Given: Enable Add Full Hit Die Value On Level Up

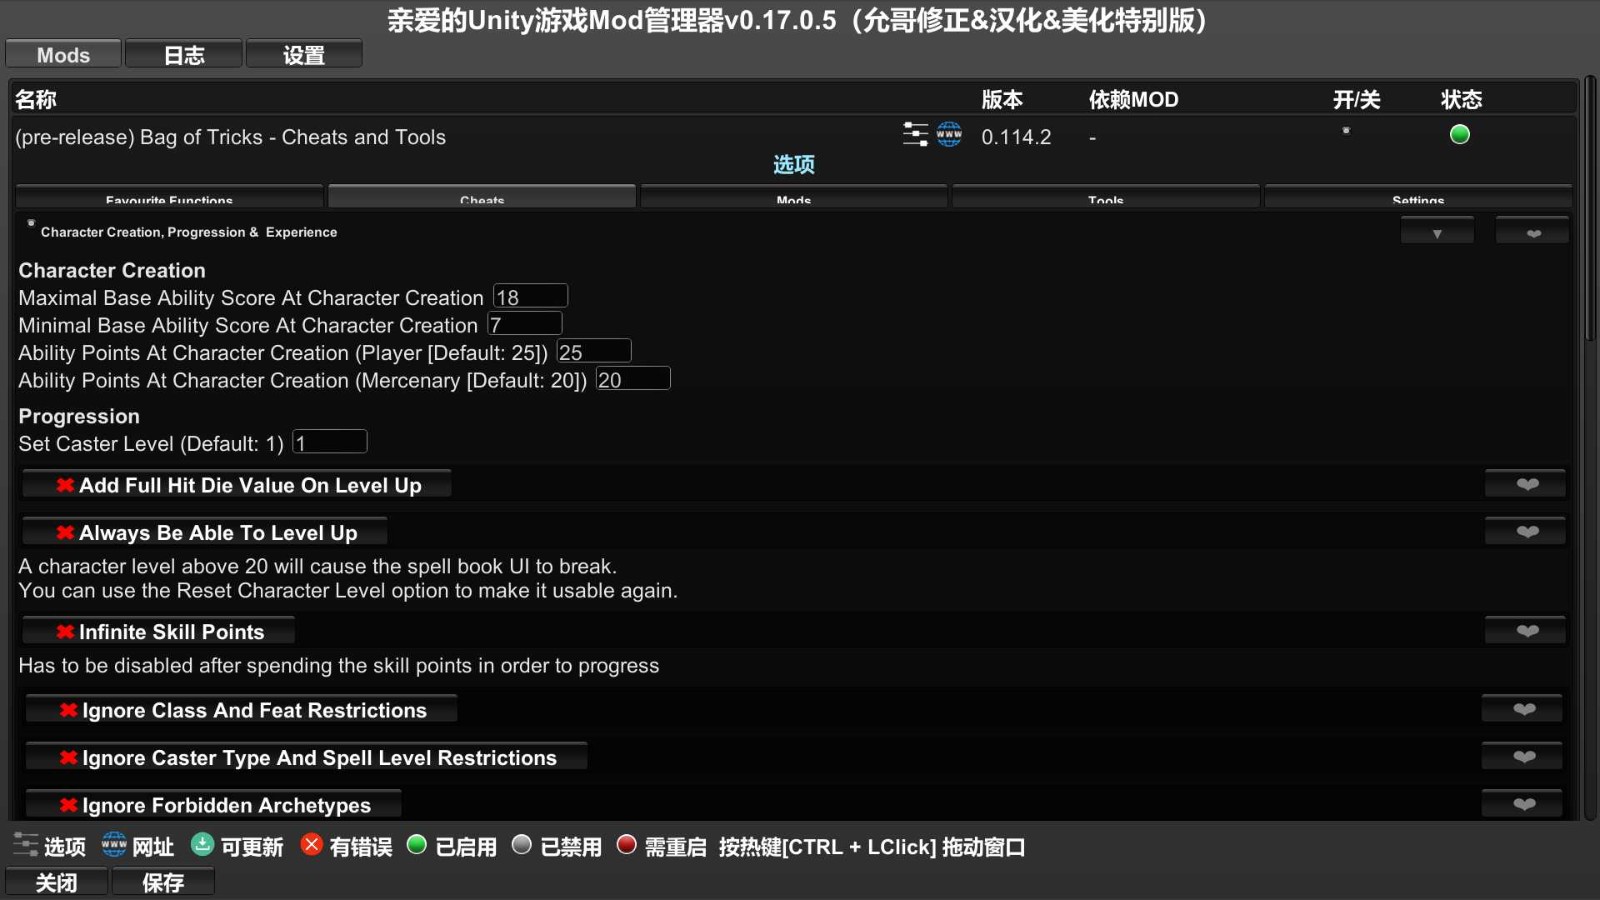Looking at the screenshot, I should [238, 485].
